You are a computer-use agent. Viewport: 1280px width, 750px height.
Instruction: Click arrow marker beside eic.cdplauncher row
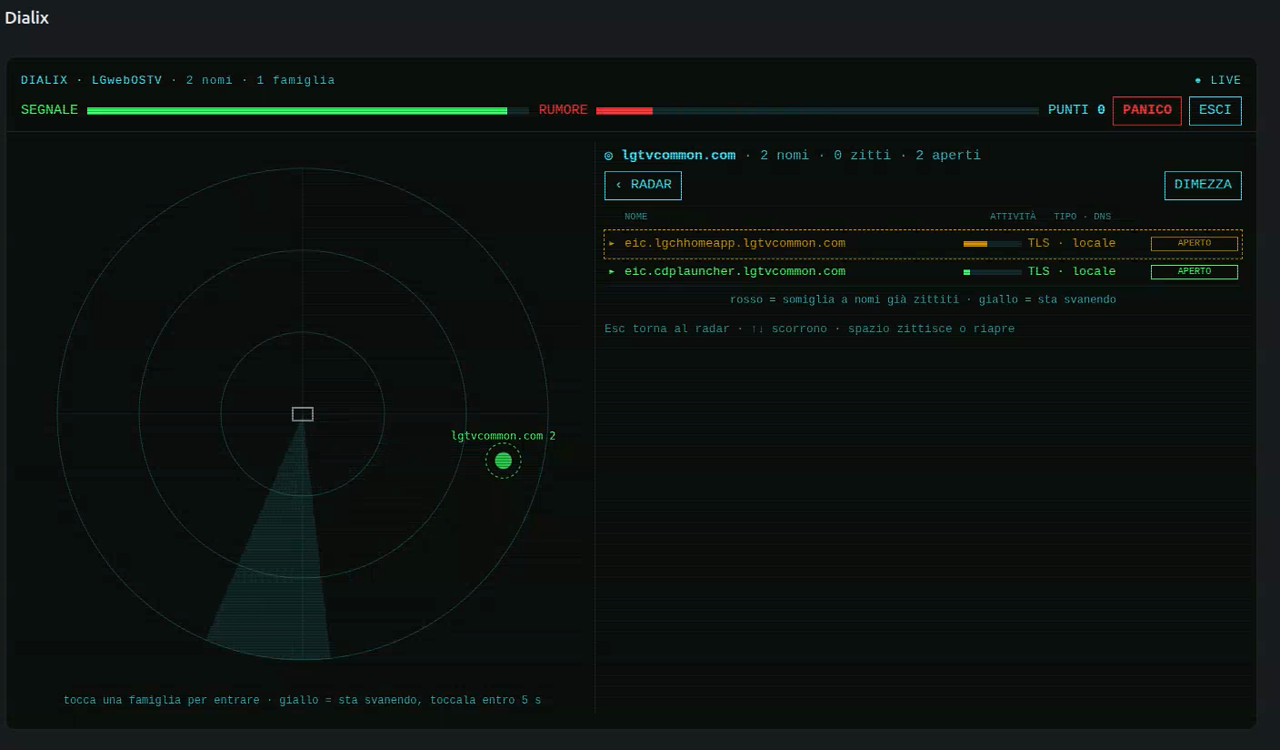(612, 271)
